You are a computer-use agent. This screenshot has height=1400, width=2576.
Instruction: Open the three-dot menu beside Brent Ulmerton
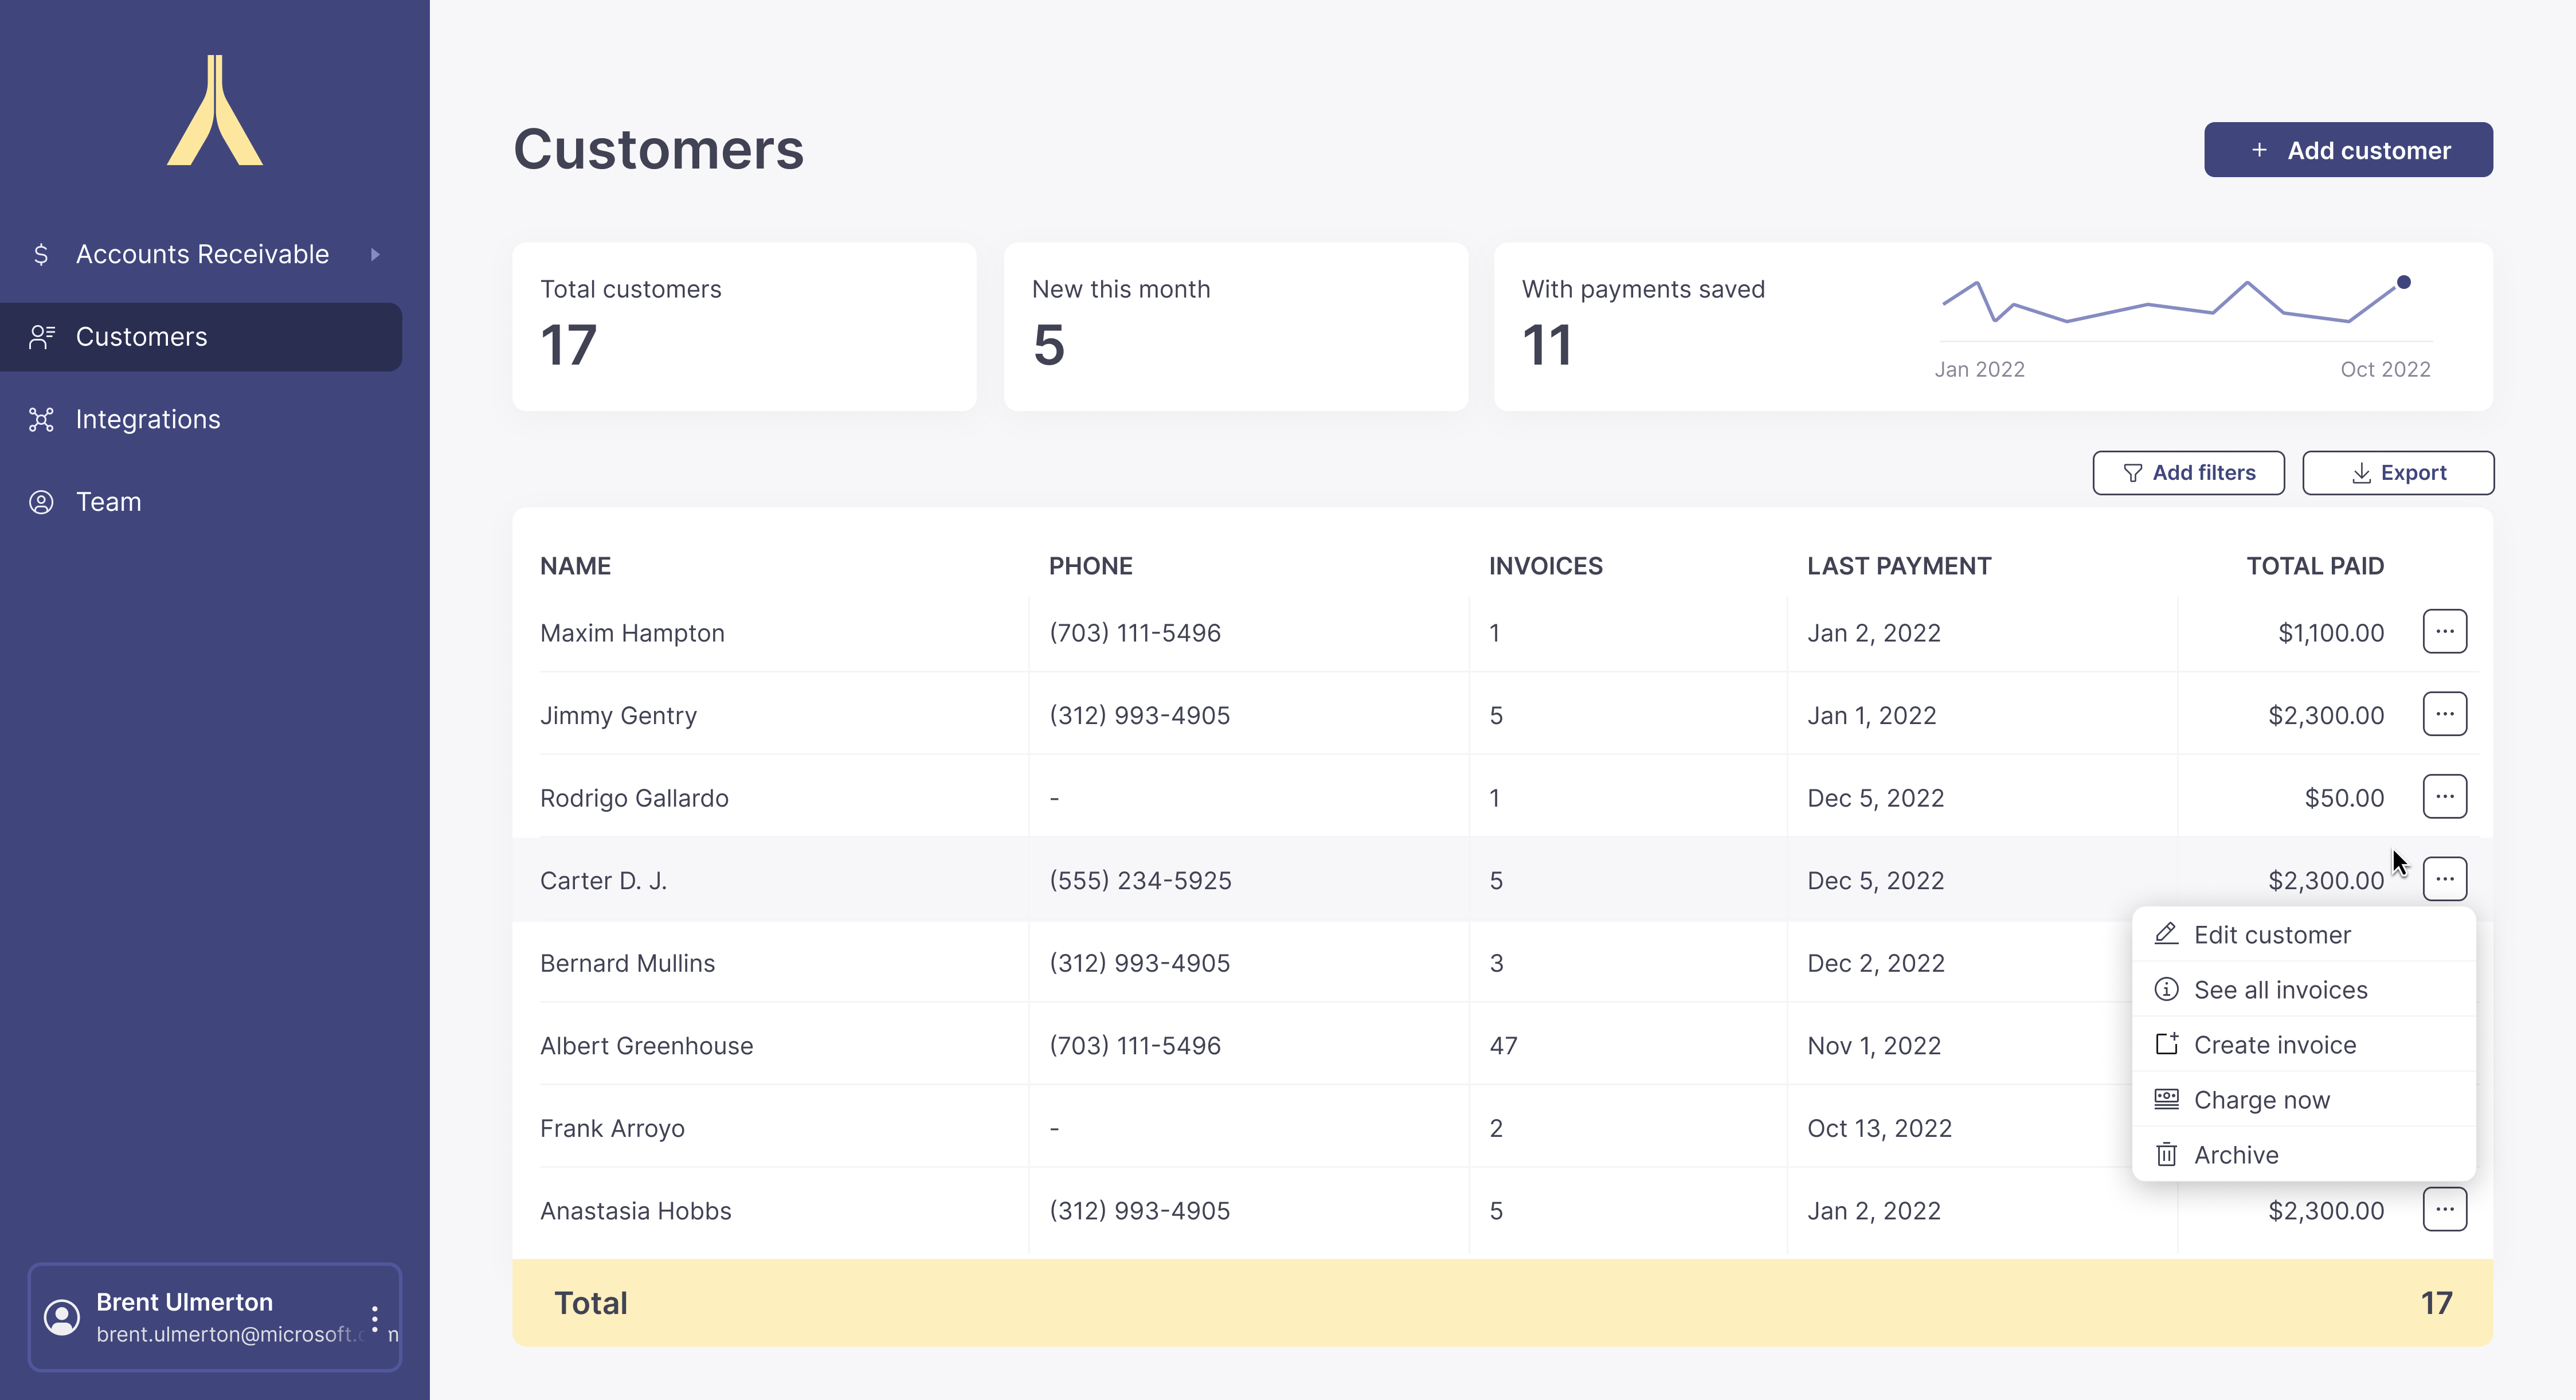(375, 1317)
